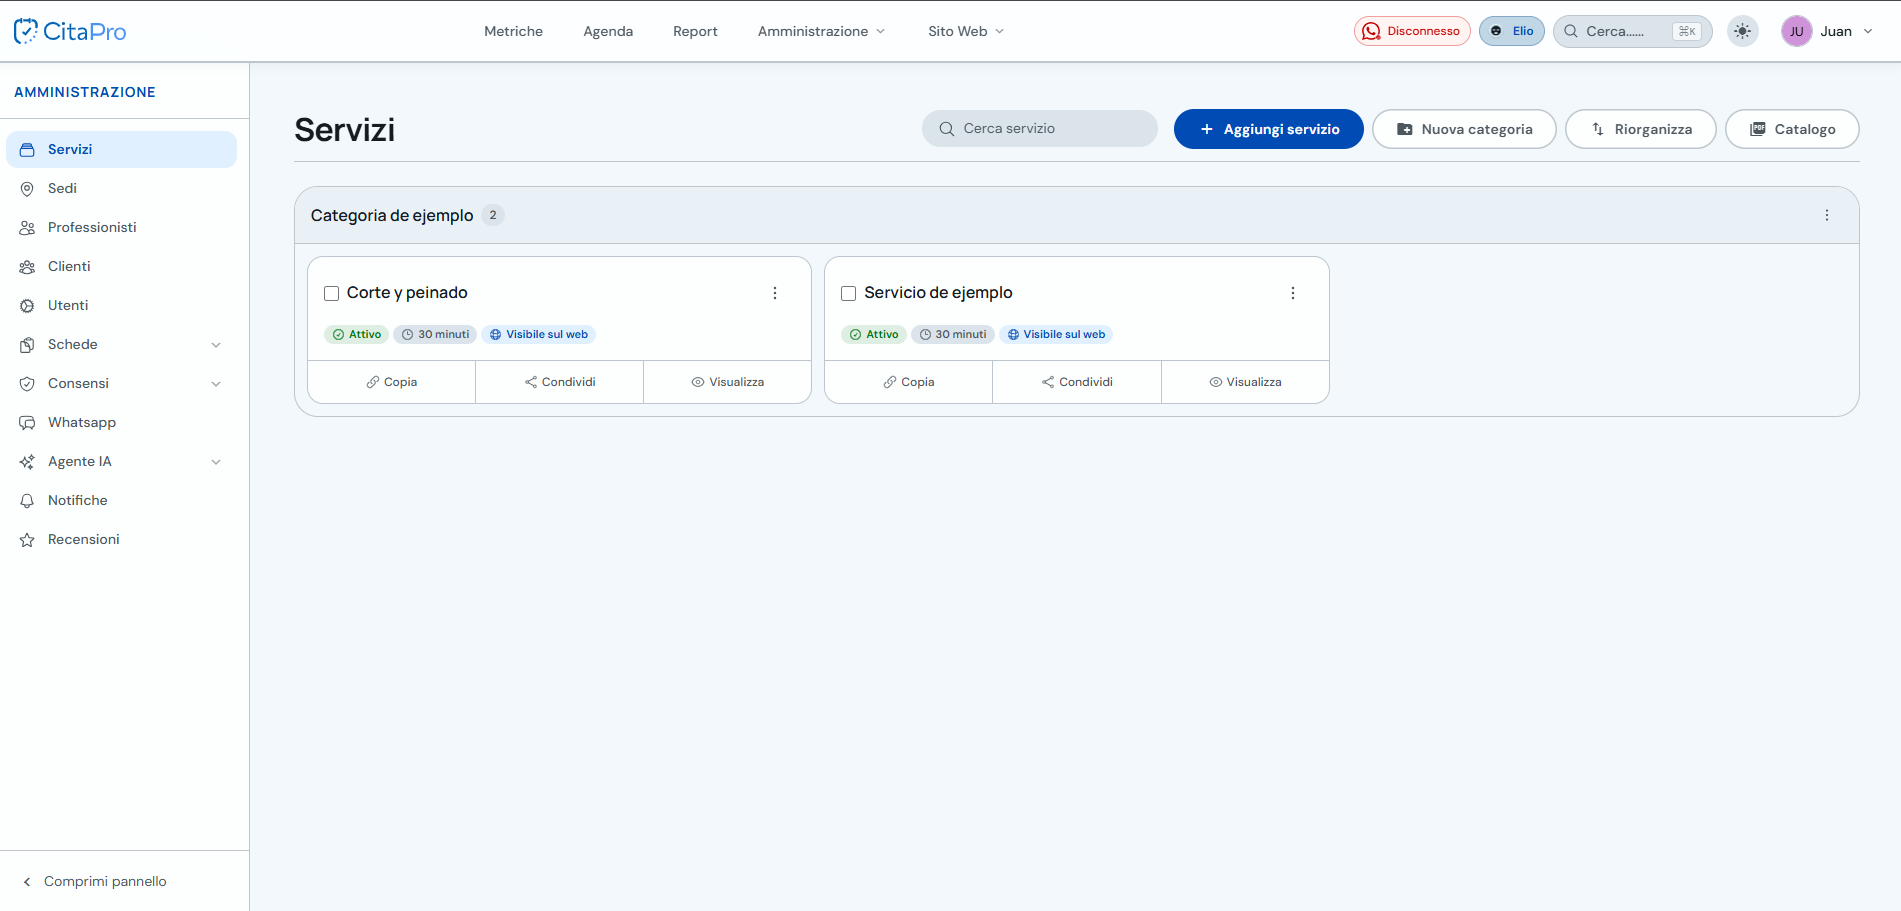Collapse the panel with Comprimi pannello
1901x911 pixels.
(95, 881)
